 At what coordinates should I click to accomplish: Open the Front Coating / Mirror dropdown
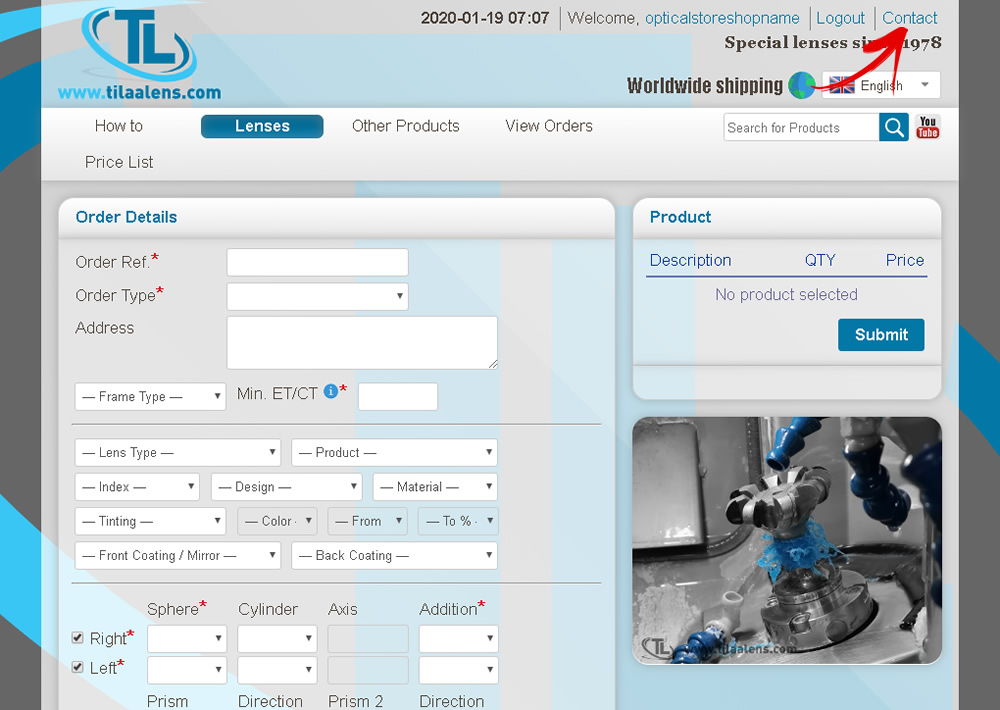(x=177, y=556)
